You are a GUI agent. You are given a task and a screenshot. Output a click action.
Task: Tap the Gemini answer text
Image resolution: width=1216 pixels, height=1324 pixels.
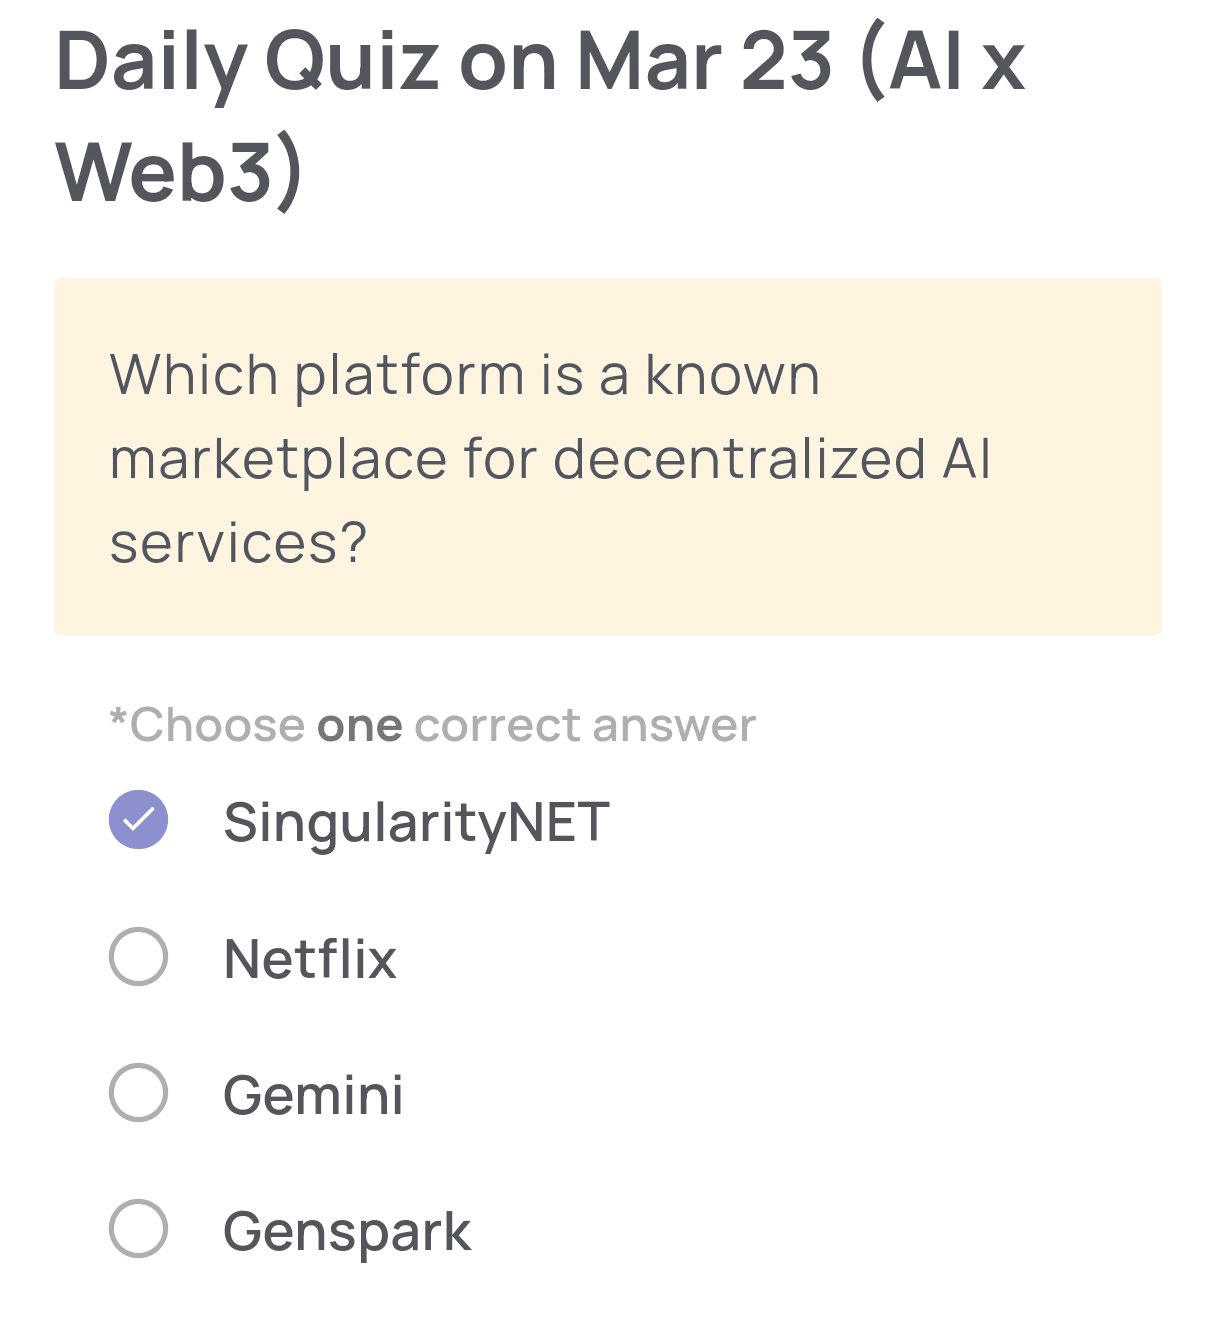pos(313,1095)
